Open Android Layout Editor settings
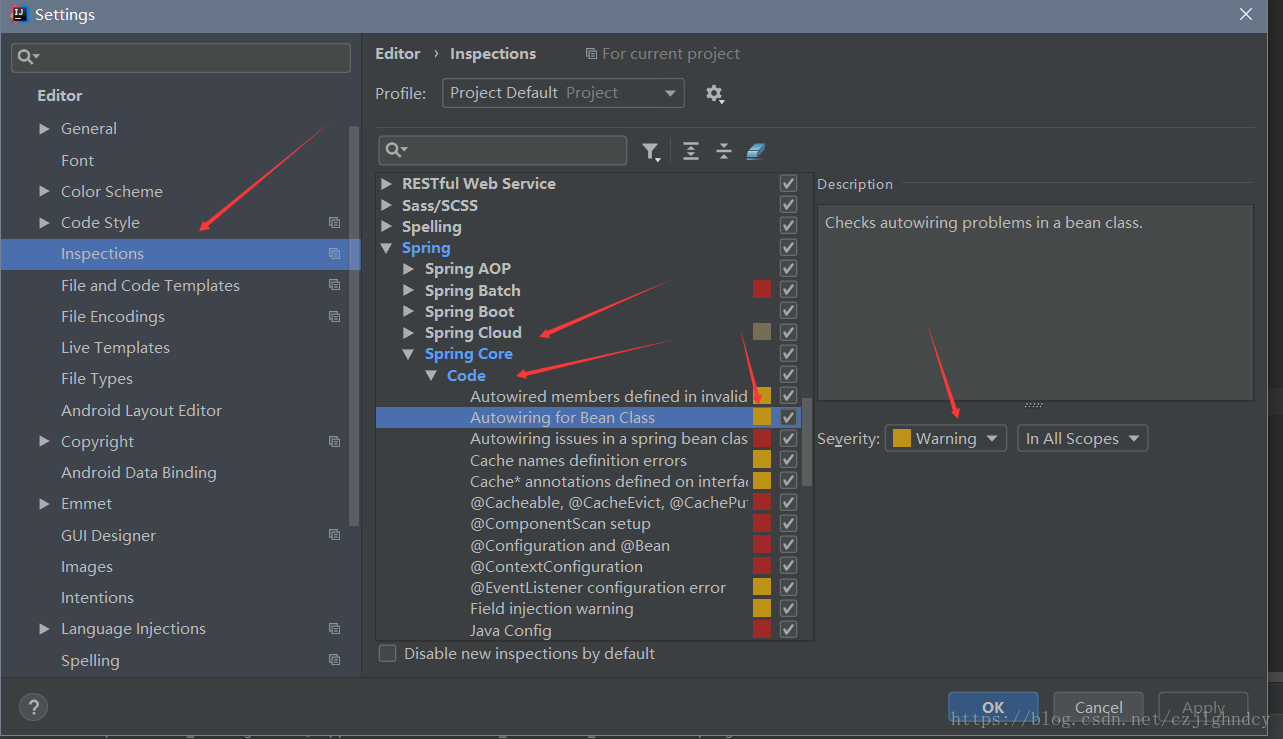The height and width of the screenshot is (739, 1283). pos(141,411)
